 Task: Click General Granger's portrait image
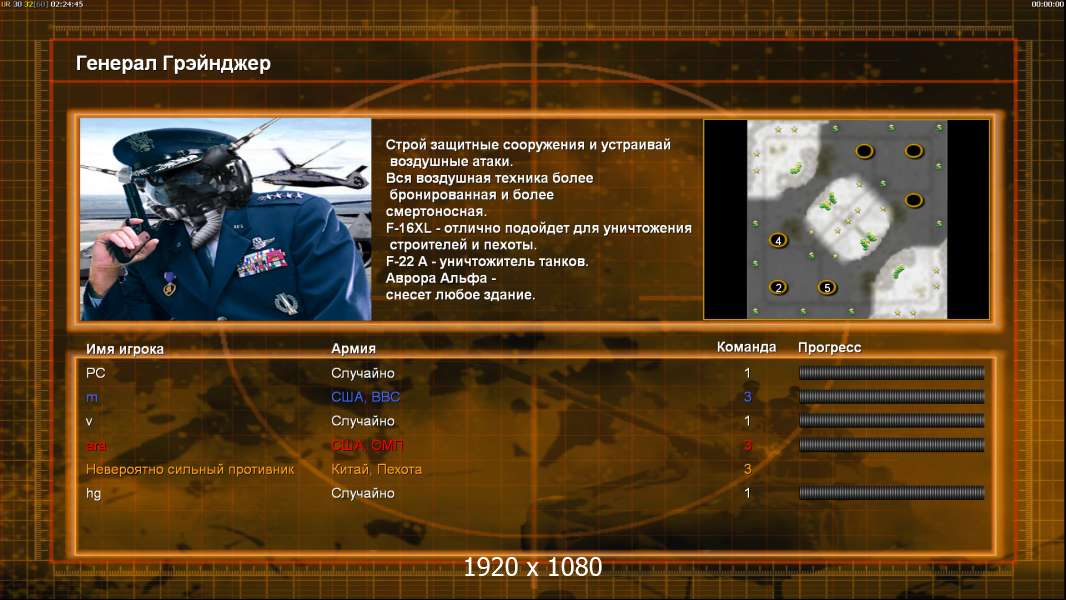(226, 219)
